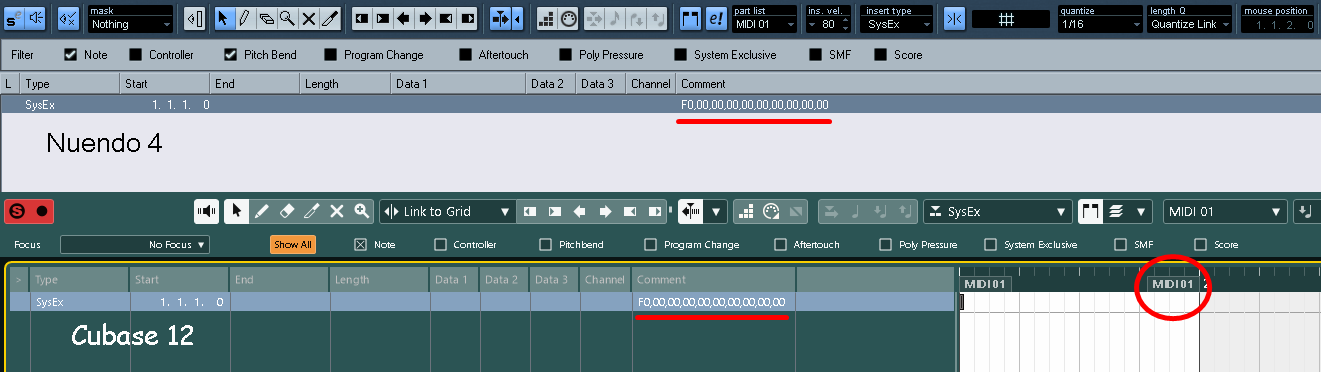The width and height of the screenshot is (1321, 372).
Task: Enable the Score checkbox in Cubase 12
Action: (x=1201, y=244)
